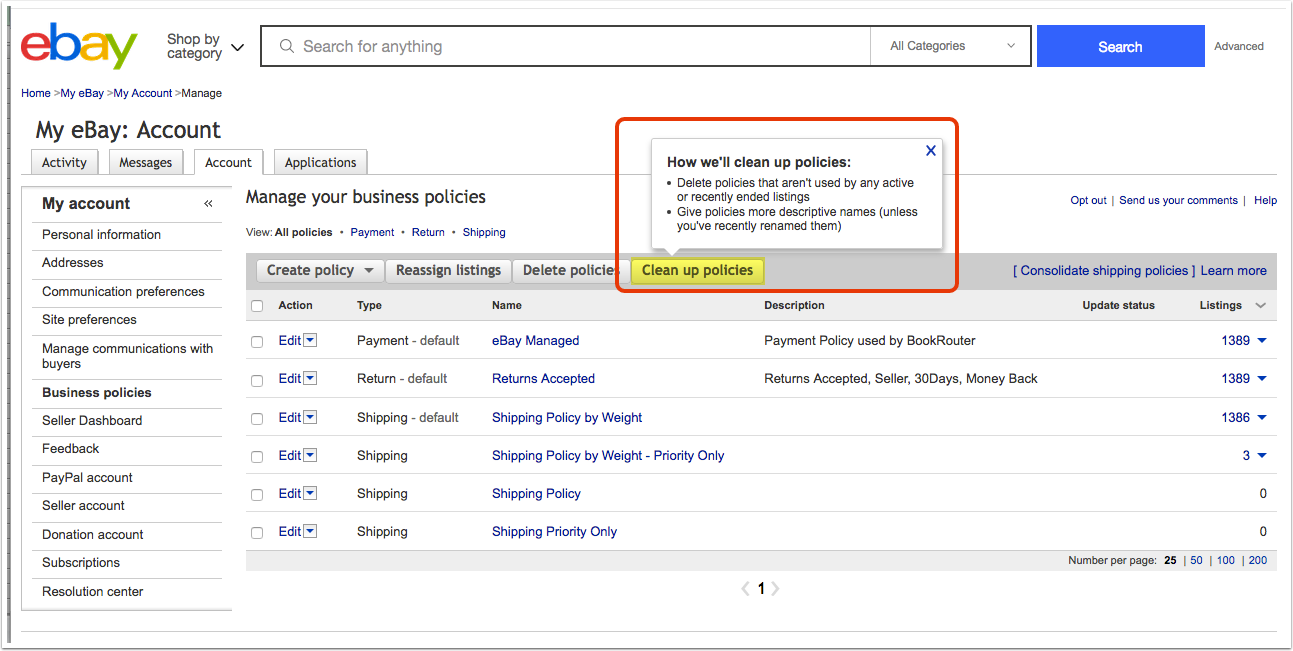
Task: Open Resolution center in sidebar
Action: [x=92, y=591]
